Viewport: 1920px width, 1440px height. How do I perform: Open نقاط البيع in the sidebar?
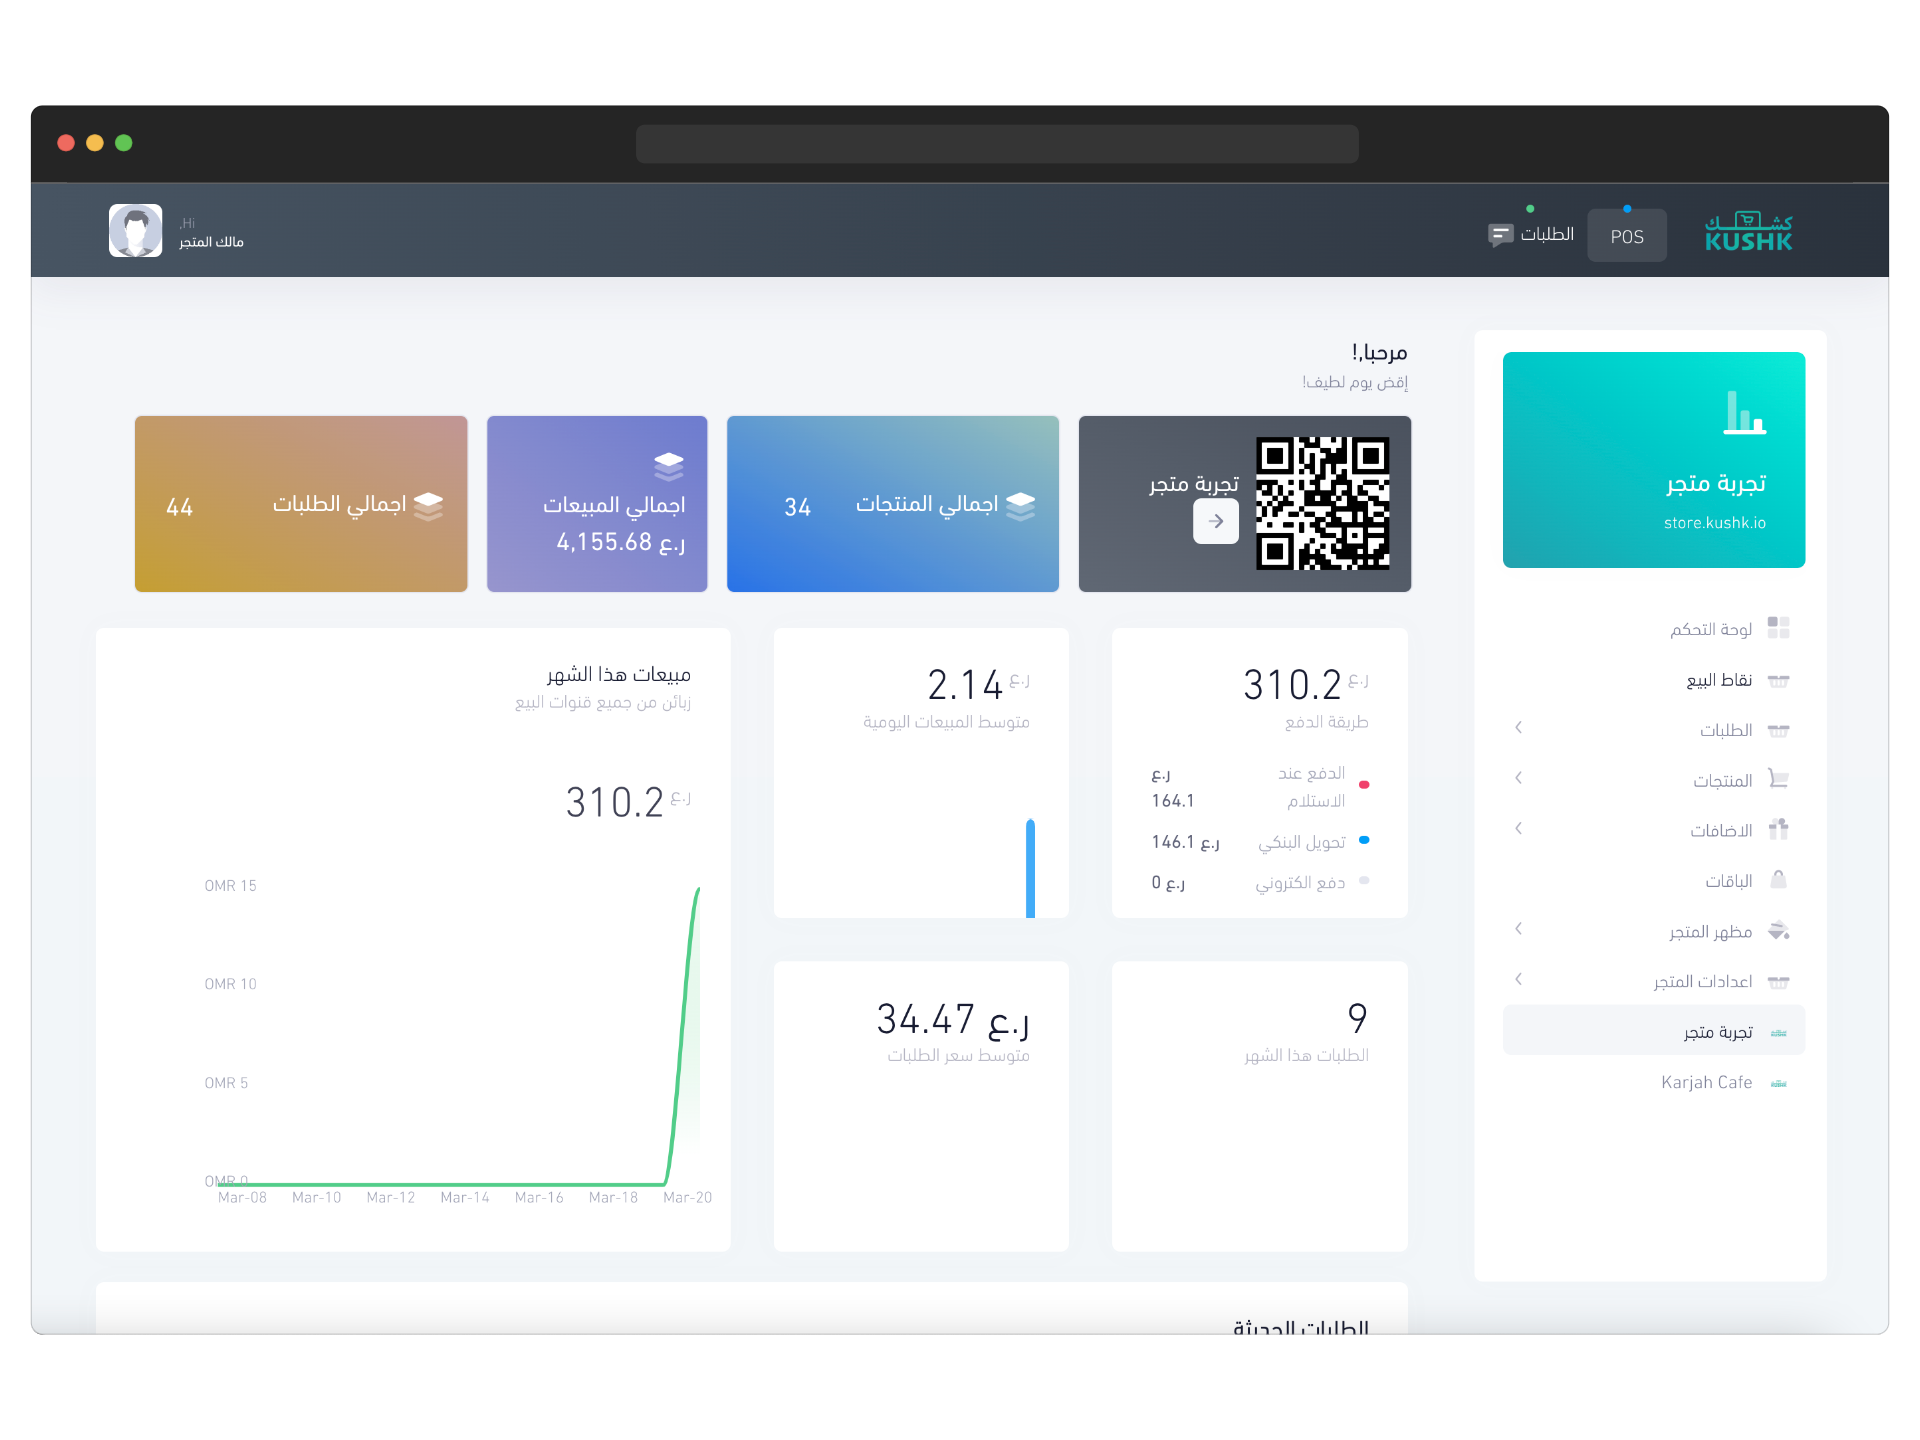[x=1719, y=680]
